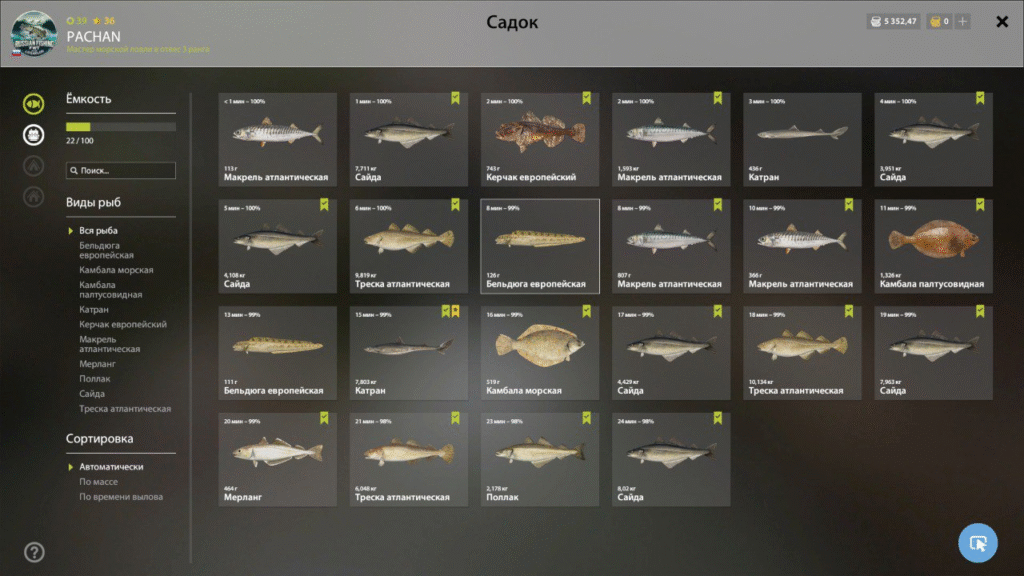Viewport: 1024px width, 576px height.
Task: Open the house sidebar icon
Action: [33, 196]
